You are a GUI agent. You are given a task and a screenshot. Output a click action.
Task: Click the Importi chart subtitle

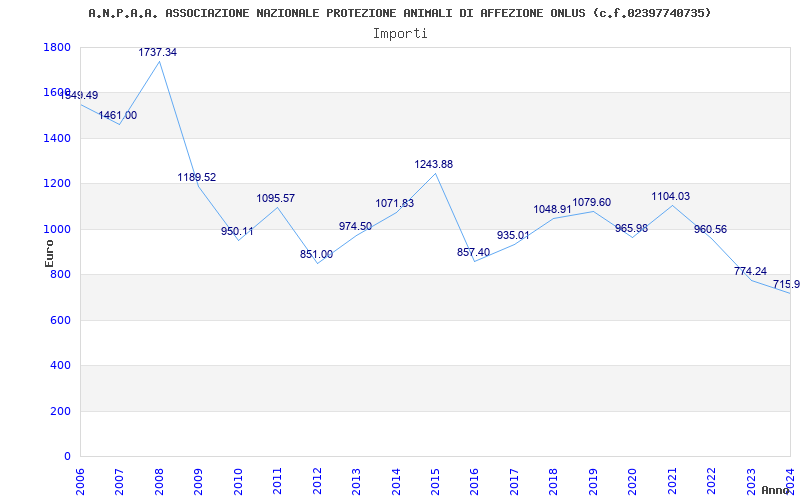[x=400, y=34]
